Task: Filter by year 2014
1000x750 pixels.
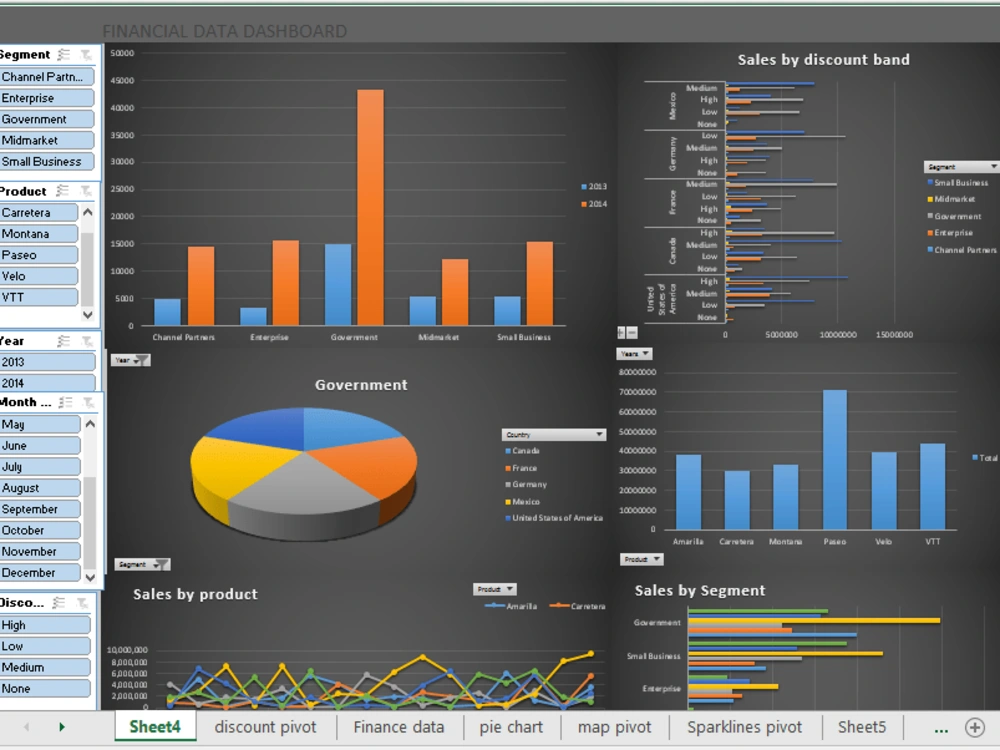Action: (48, 383)
